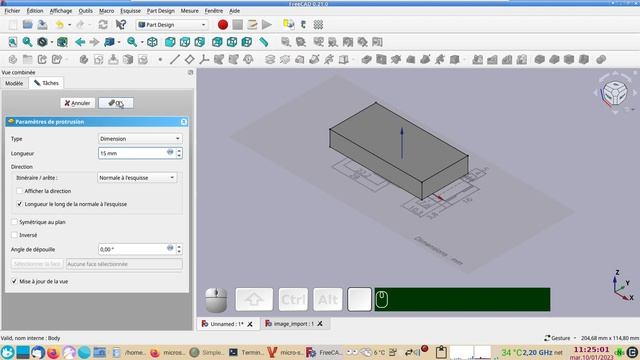The width and height of the screenshot is (640, 360).
Task: Open formula editor in Longueur field
Action: [x=170, y=153]
